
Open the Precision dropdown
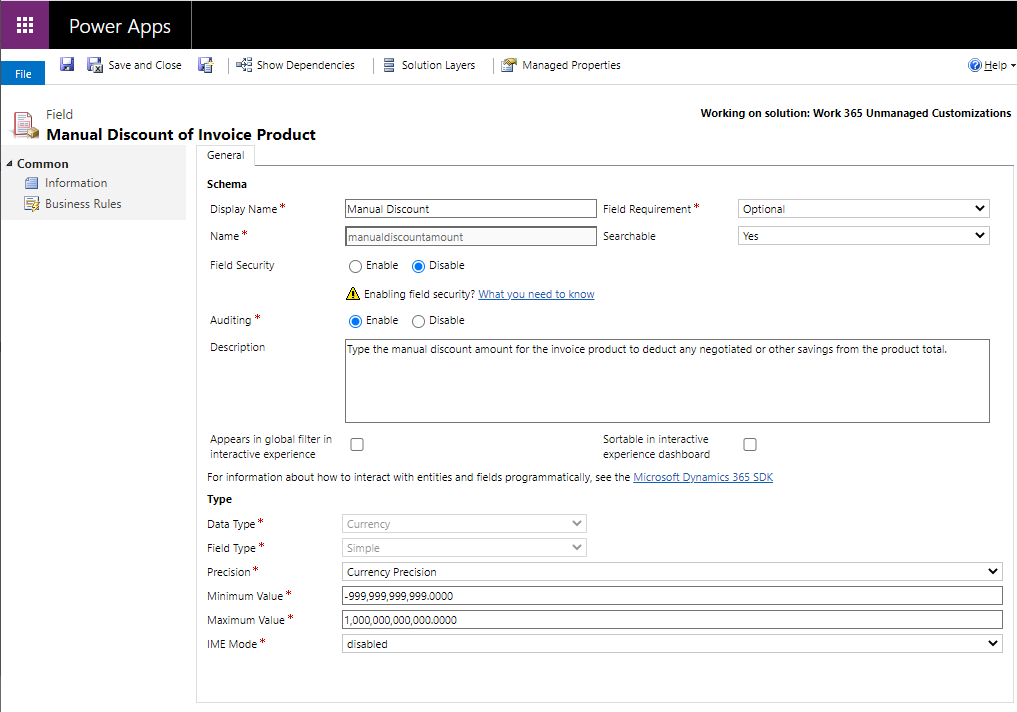pos(672,571)
